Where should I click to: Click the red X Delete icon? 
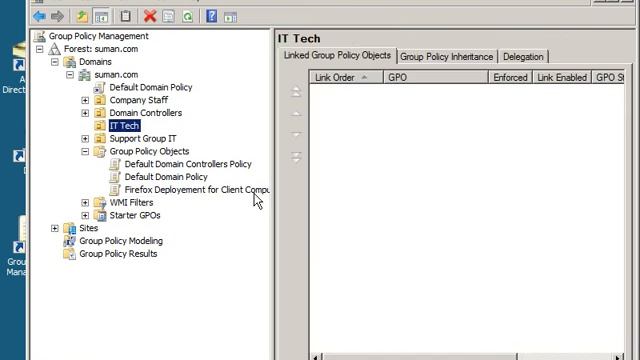click(150, 16)
